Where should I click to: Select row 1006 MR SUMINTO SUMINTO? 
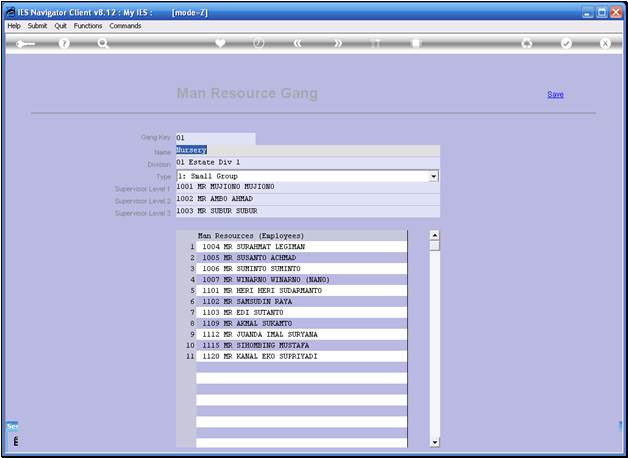302,269
